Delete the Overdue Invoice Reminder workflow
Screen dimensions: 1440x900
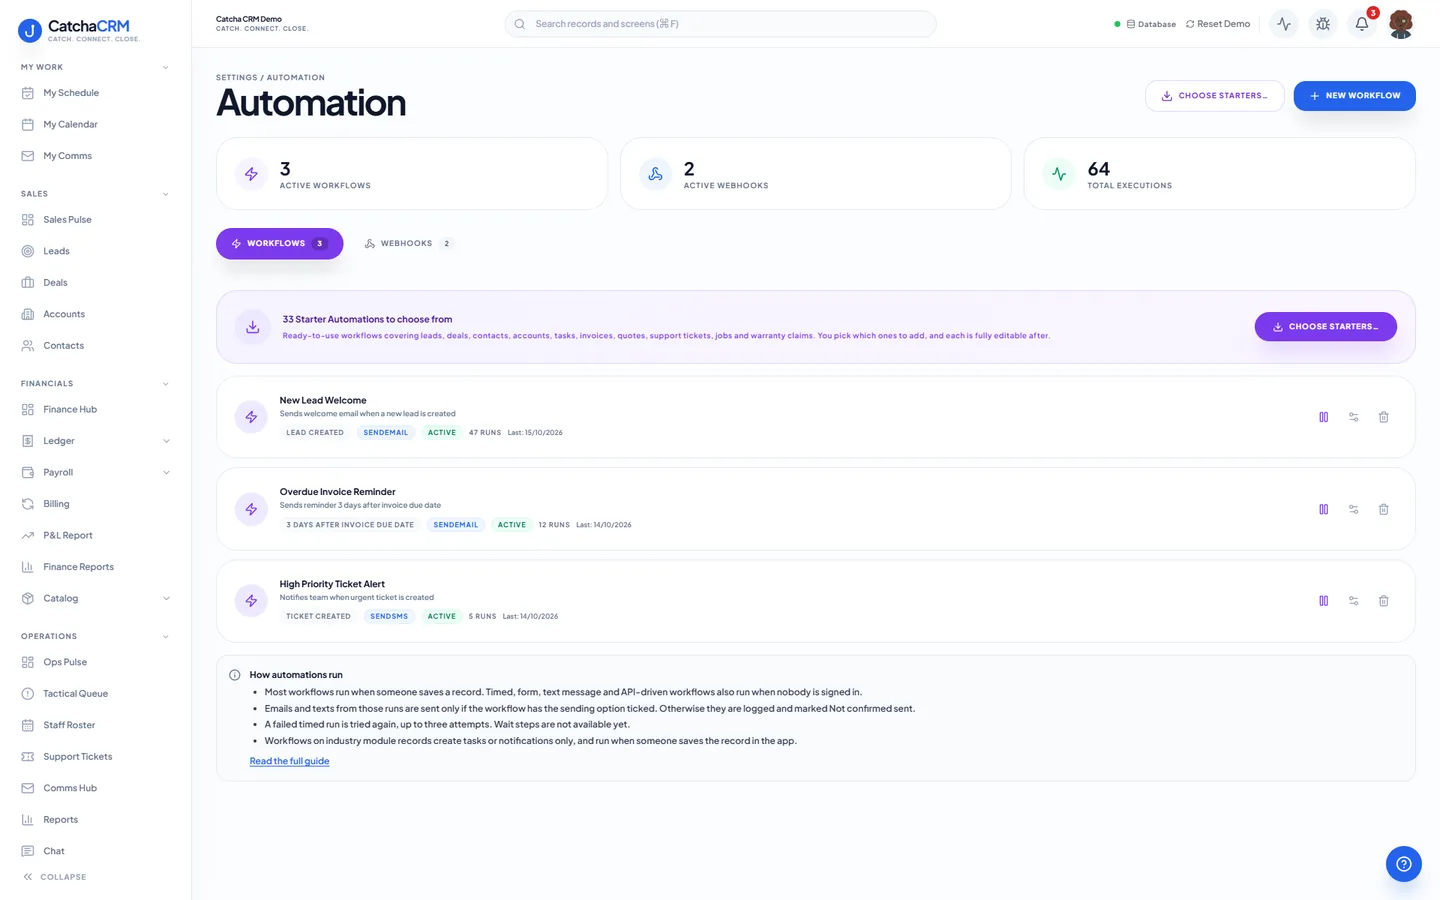[1384, 509]
